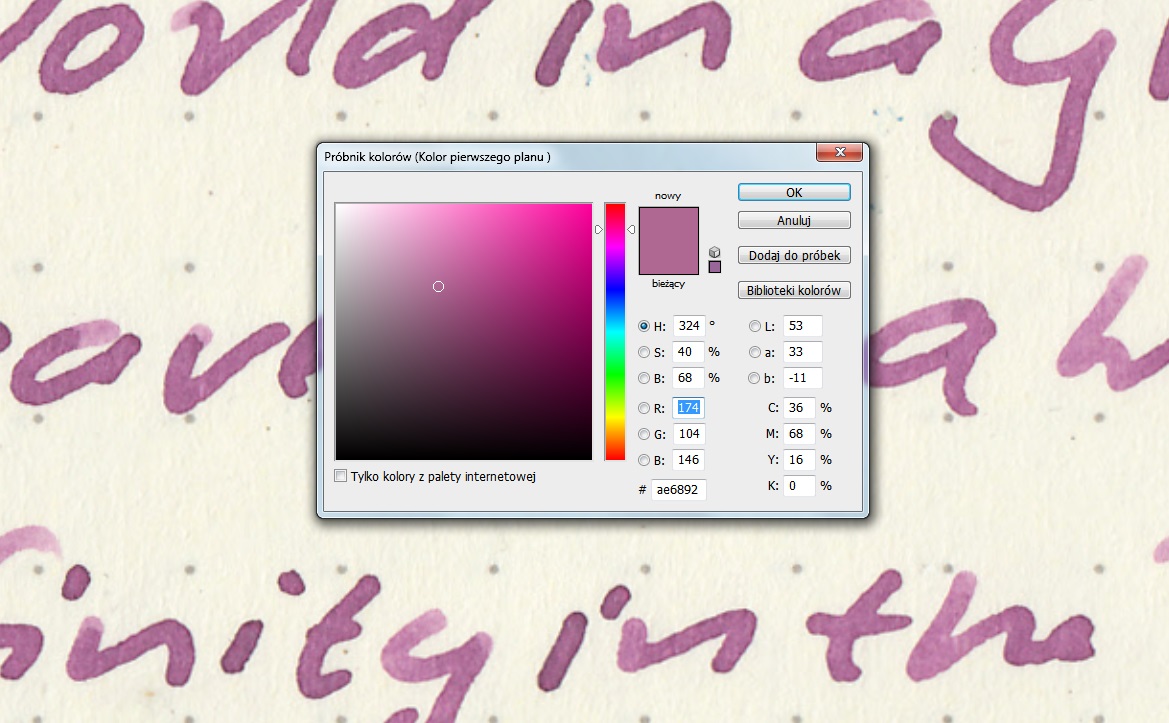
Task: Select the S saturation radio button
Action: (x=645, y=352)
